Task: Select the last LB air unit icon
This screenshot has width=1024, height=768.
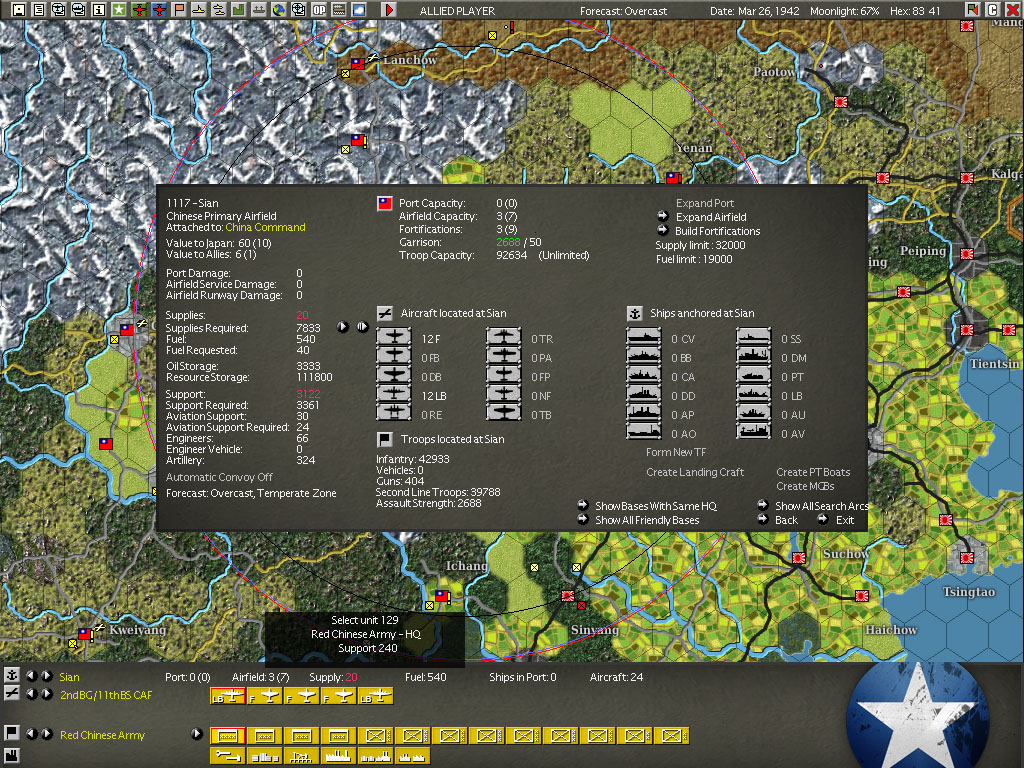Action: click(x=375, y=697)
